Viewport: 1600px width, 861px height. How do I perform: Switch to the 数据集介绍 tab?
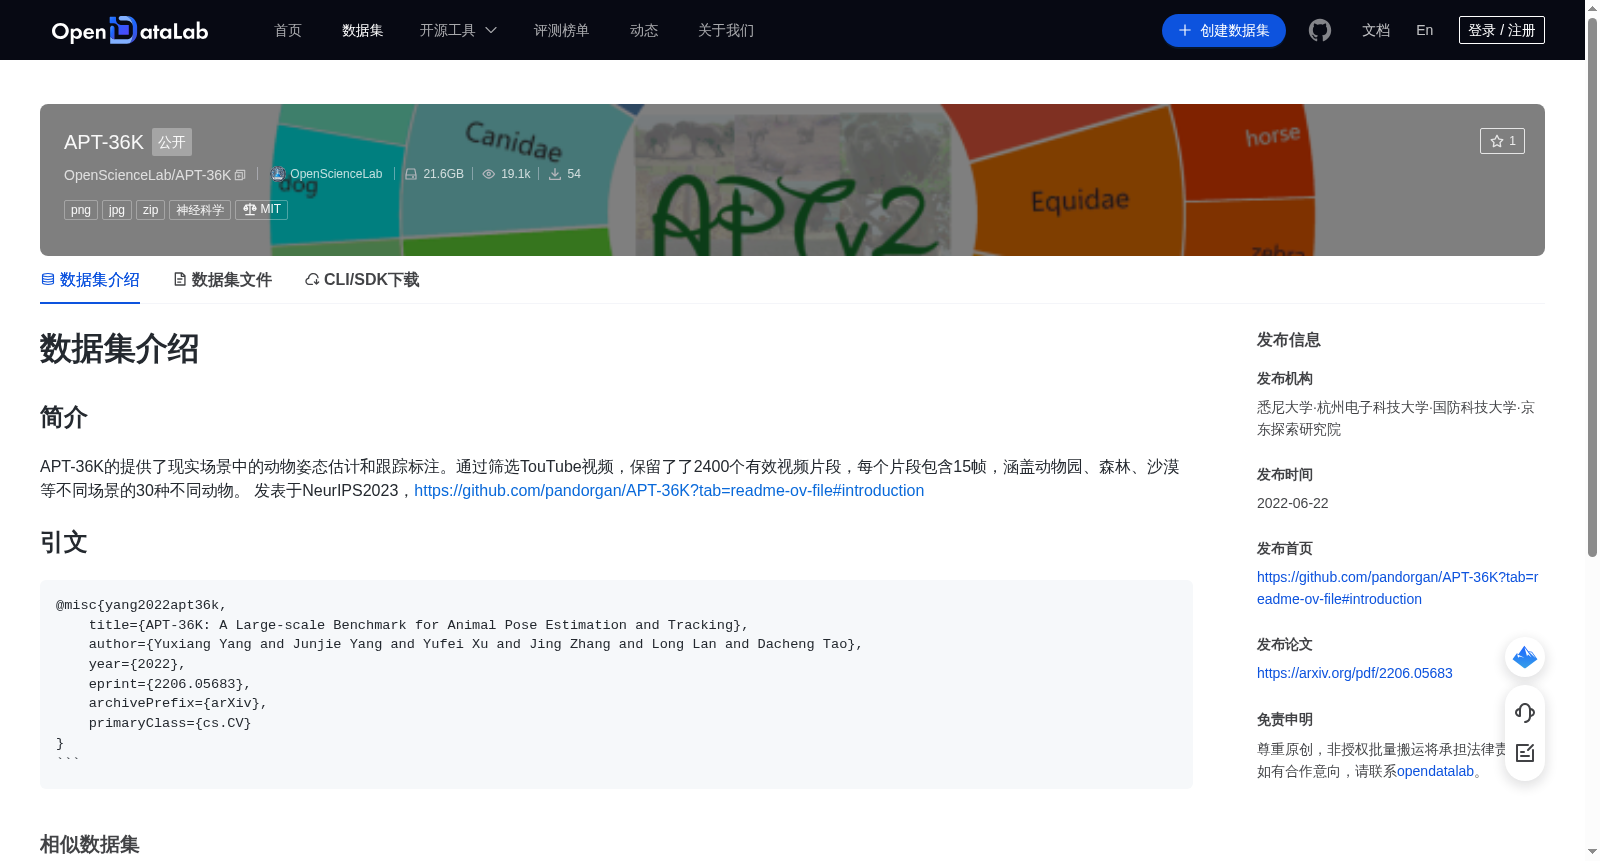[90, 280]
